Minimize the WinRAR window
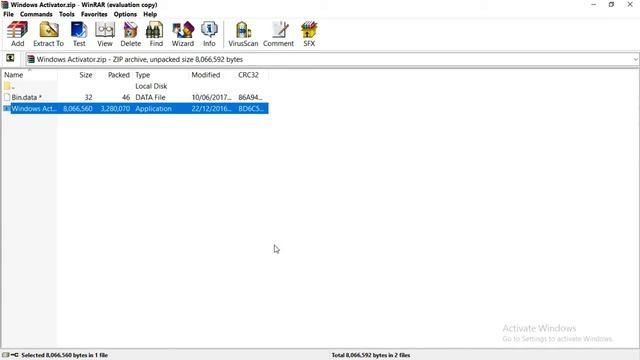The image size is (640, 360). 593,5
